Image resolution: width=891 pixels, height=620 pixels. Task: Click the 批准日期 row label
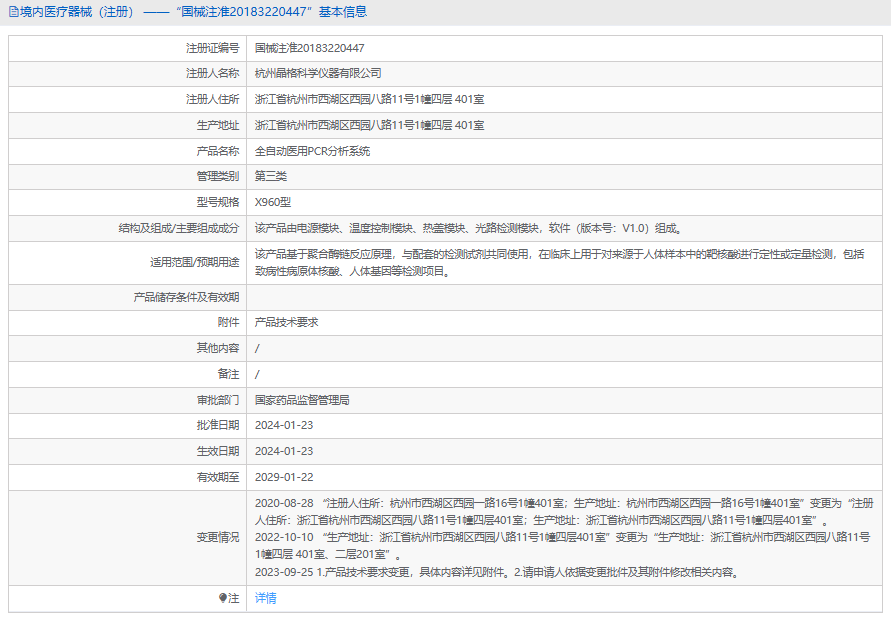tap(217, 425)
